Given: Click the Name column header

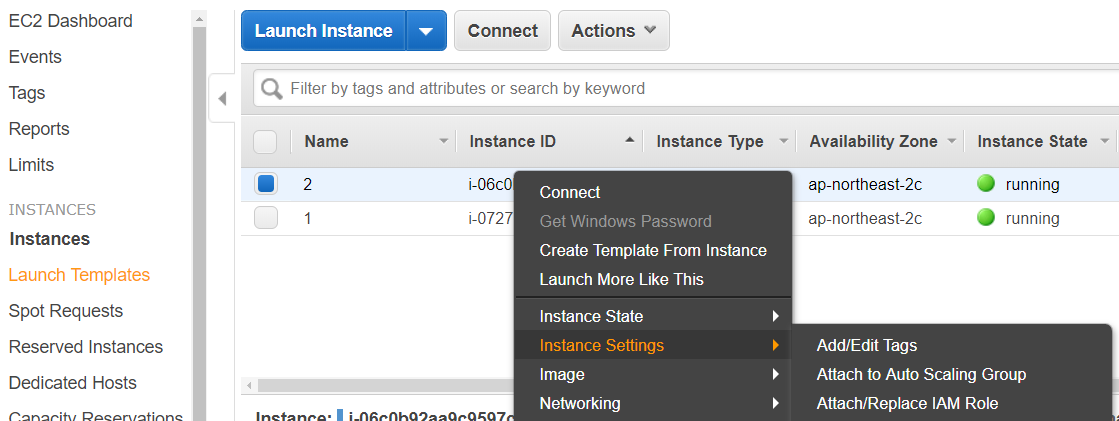Looking at the screenshot, I should [x=326, y=141].
